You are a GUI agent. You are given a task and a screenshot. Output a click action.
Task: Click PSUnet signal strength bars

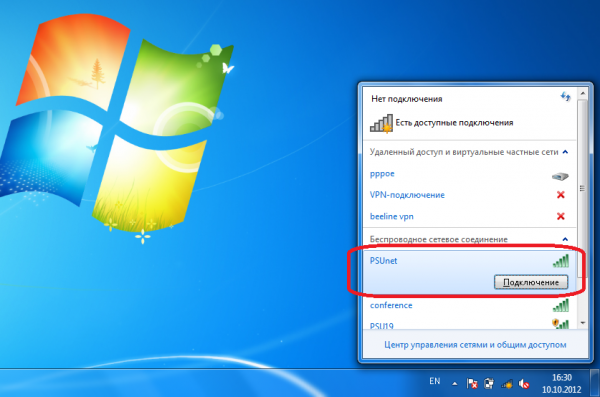point(561,261)
